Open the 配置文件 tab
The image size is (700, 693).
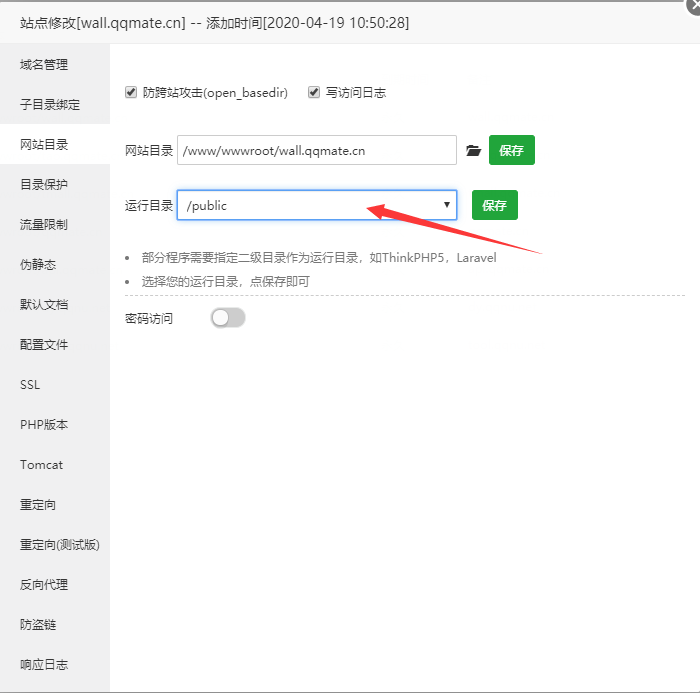click(x=44, y=345)
